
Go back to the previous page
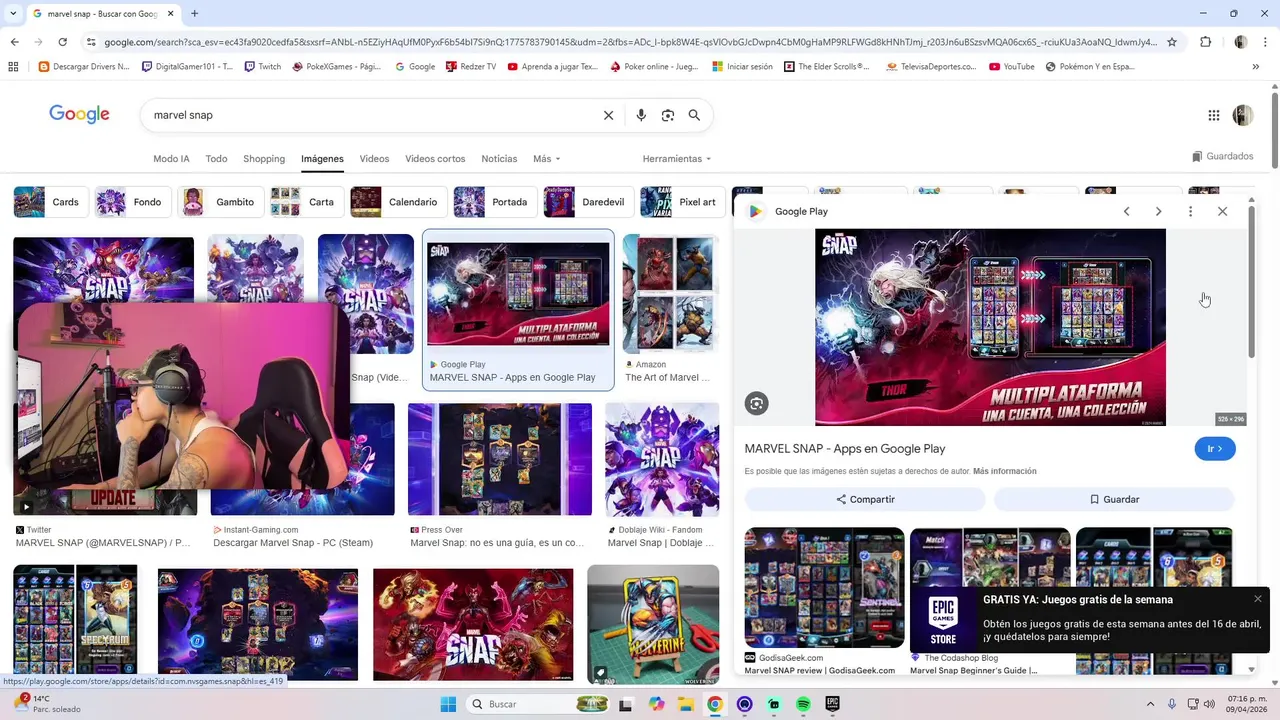coord(14,42)
